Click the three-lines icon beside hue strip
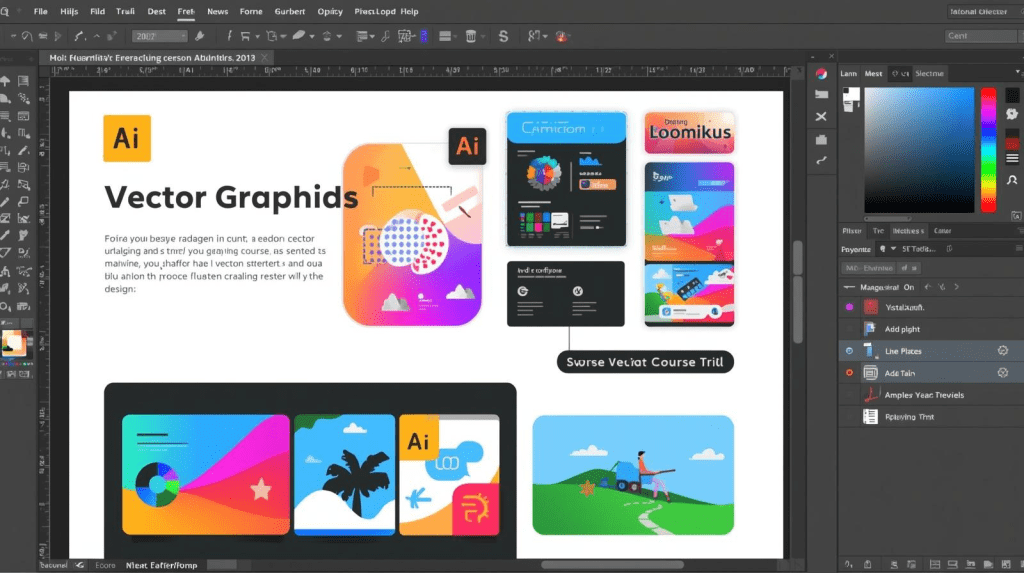 click(x=1012, y=158)
